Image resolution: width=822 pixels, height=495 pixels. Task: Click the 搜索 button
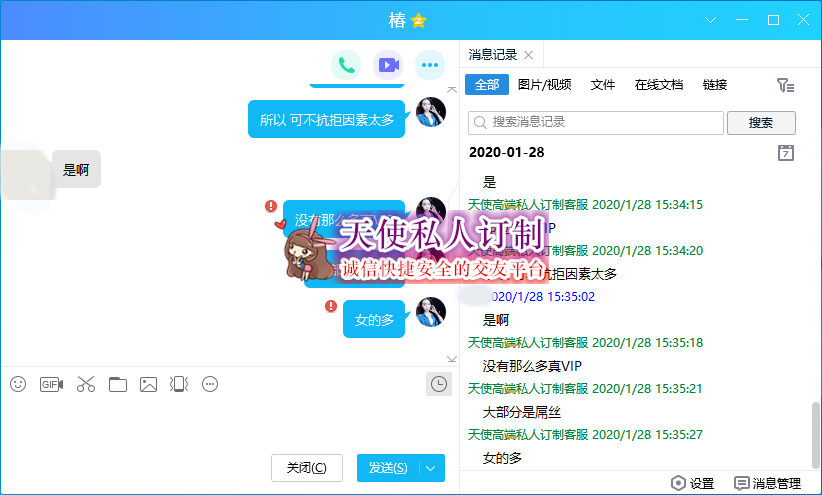pos(761,123)
